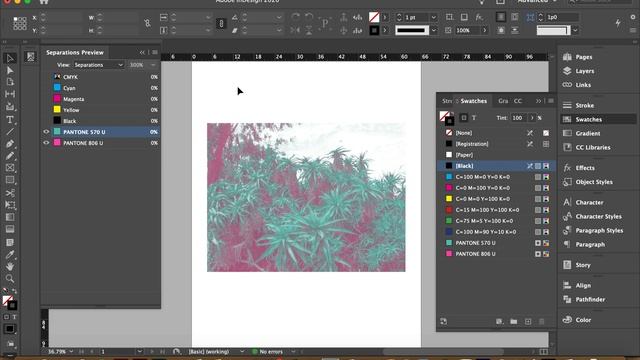Open the Separations Preview panel menu
The height and width of the screenshot is (360, 640).
pyautogui.click(x=155, y=52)
